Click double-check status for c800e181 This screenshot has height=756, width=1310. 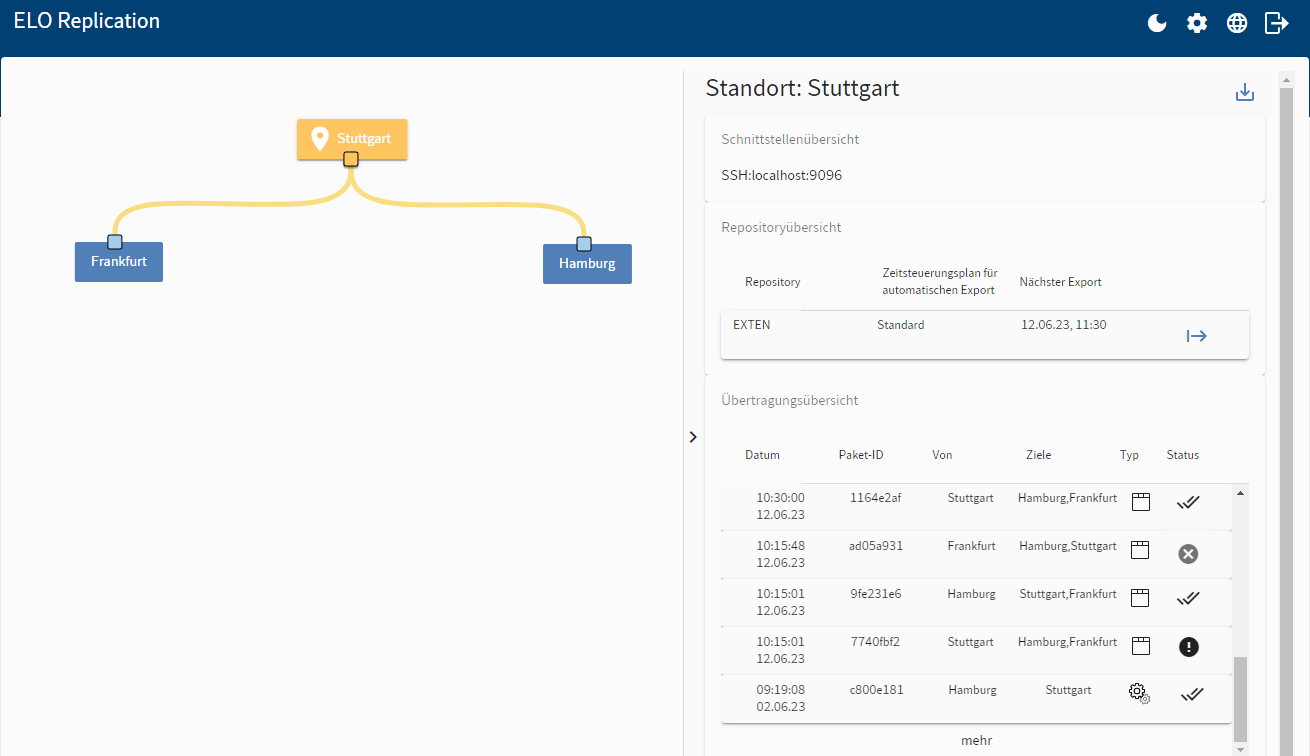point(1191,694)
